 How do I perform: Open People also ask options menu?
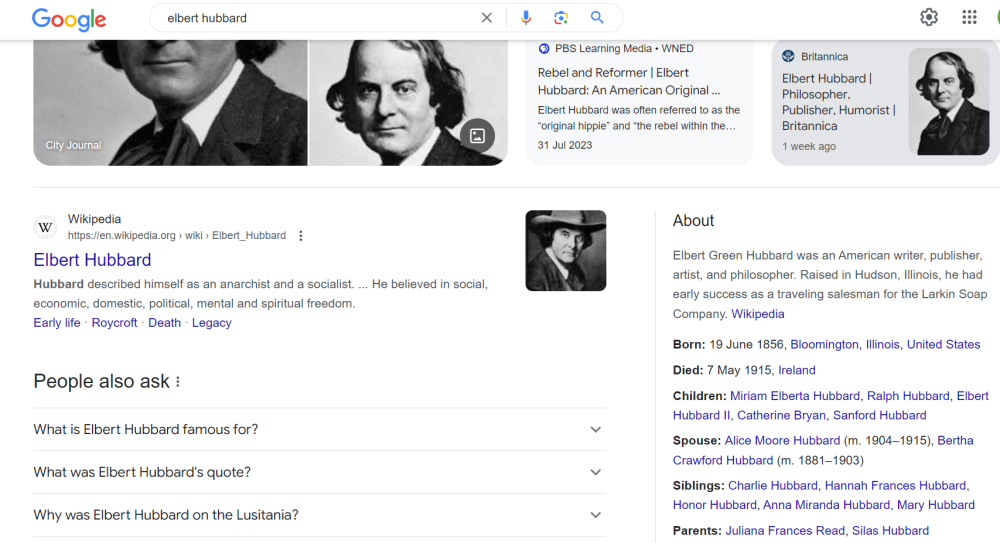click(x=178, y=382)
